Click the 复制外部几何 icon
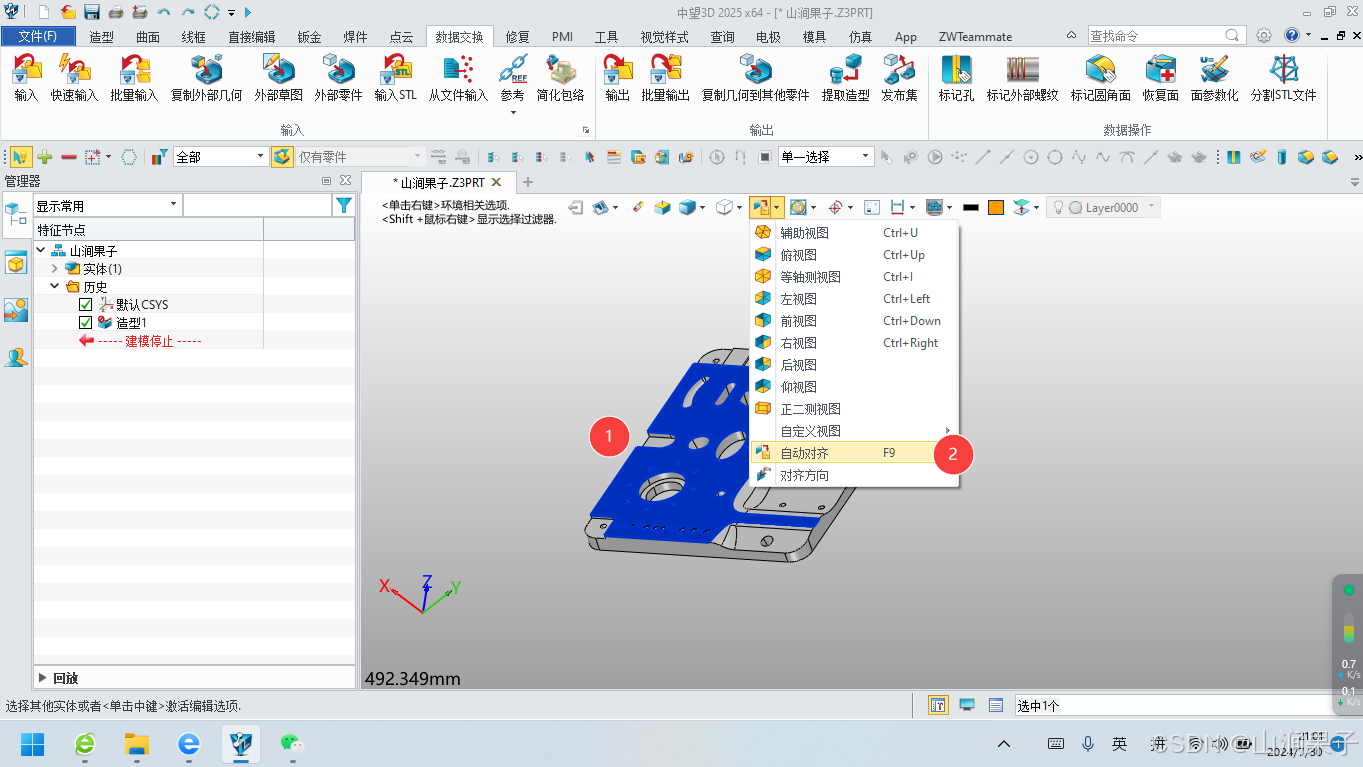 (206, 70)
